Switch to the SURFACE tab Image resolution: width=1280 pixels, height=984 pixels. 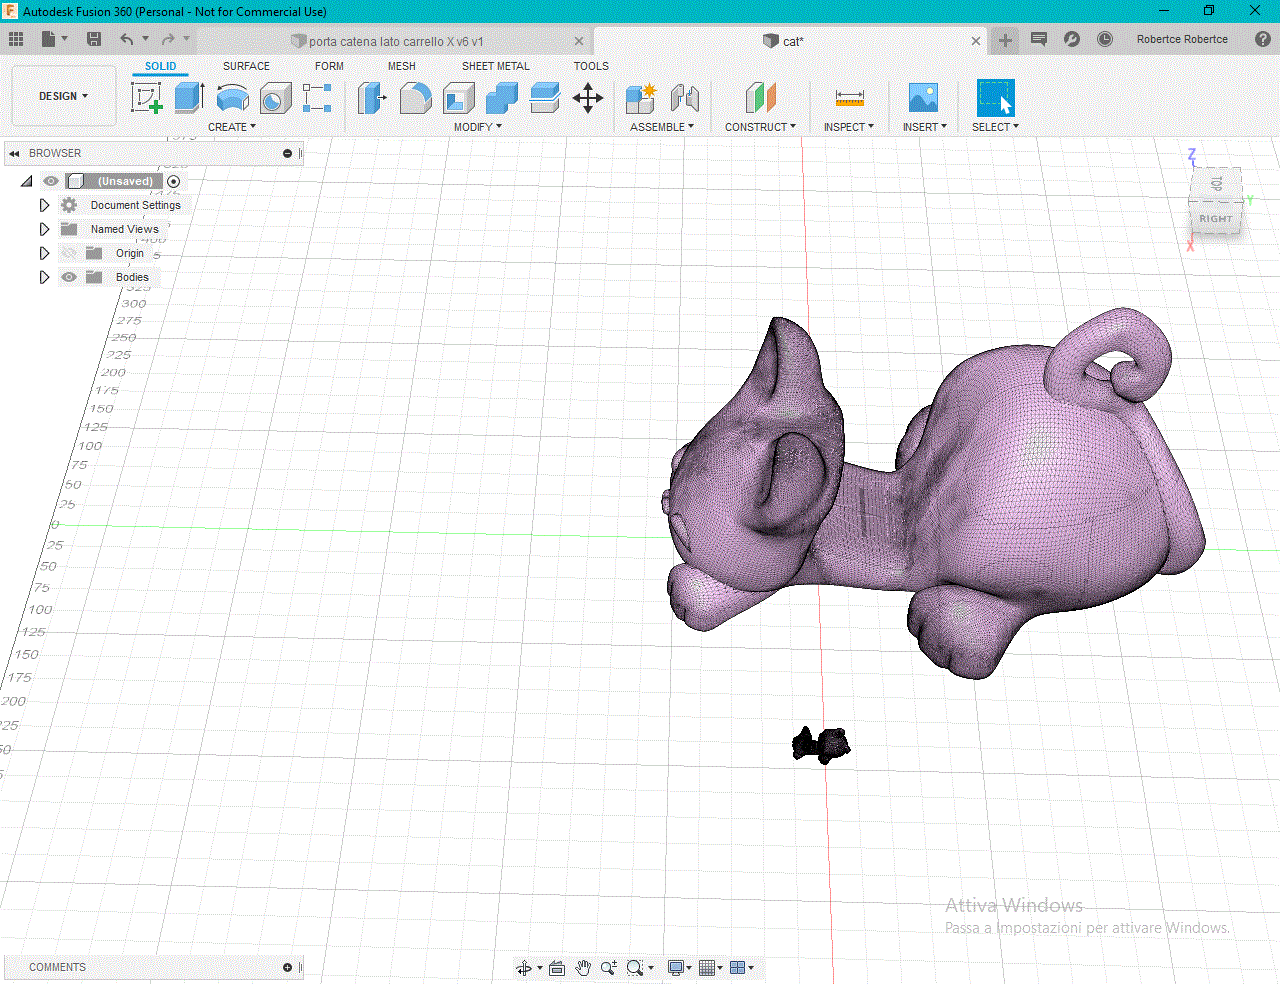(246, 66)
